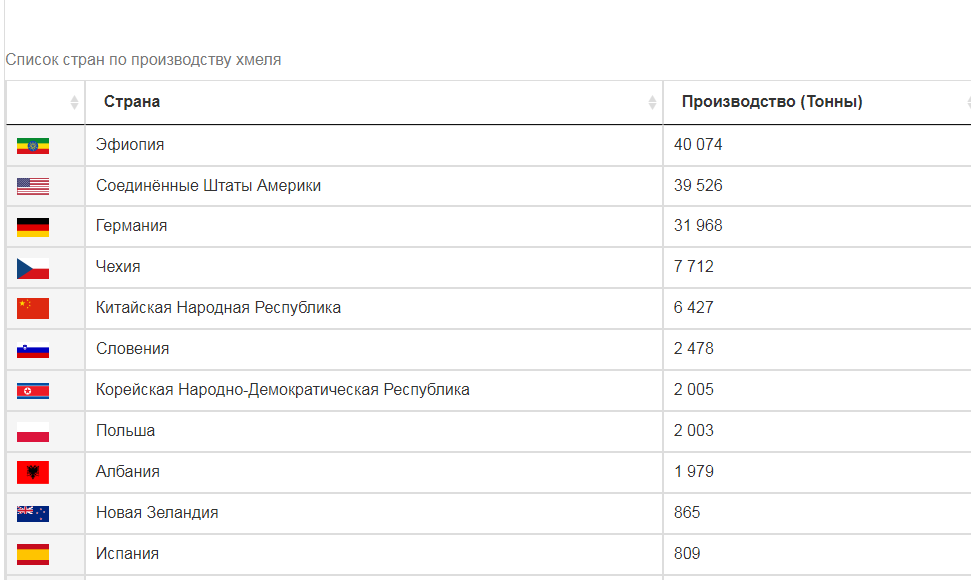Viewport: 971px width, 580px height.
Task: Click the Ethiopia flag icon
Action: [33, 145]
